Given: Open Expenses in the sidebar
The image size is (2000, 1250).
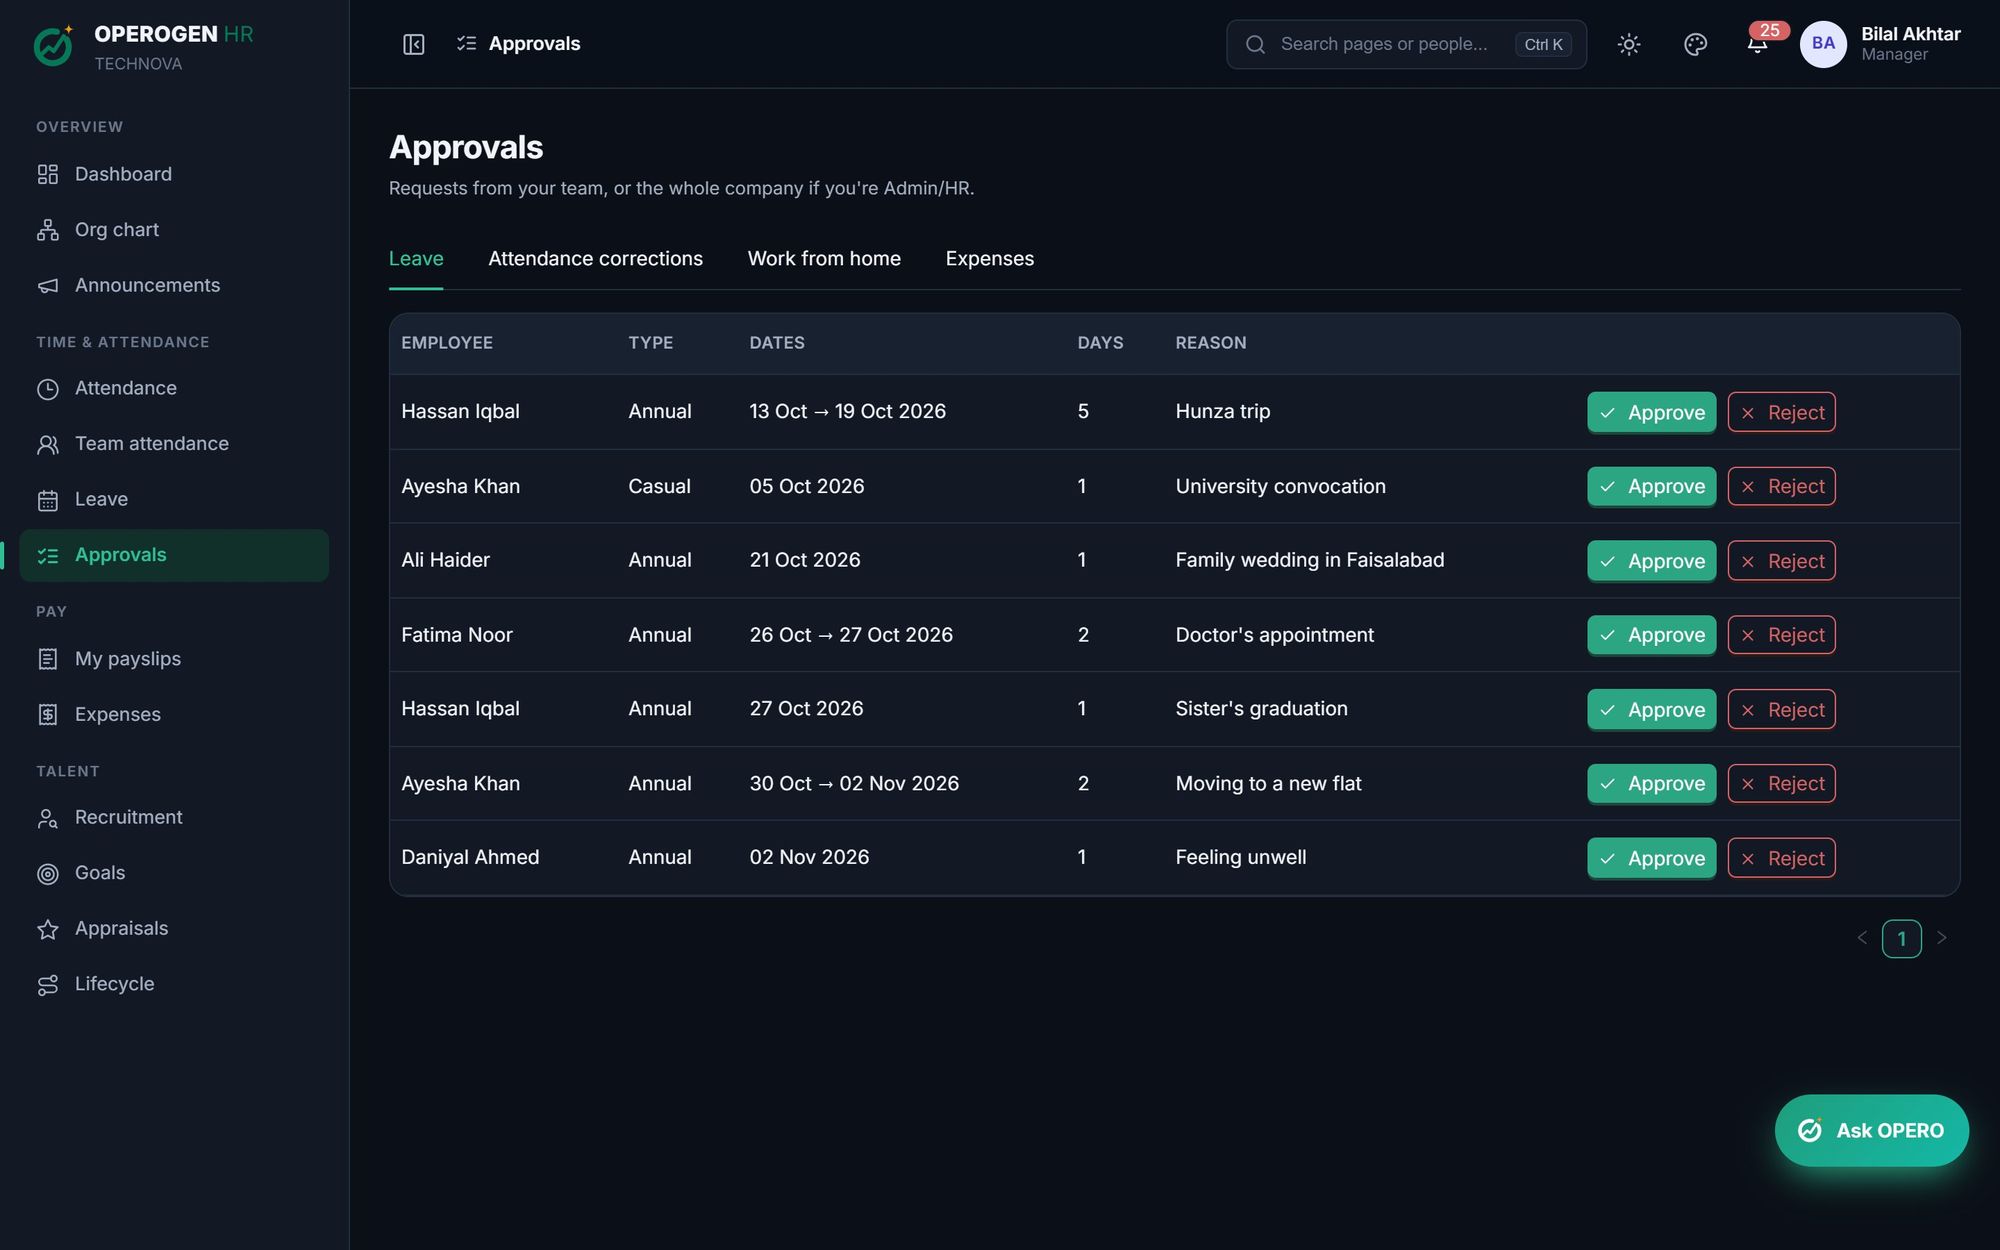Looking at the screenshot, I should tap(174, 715).
